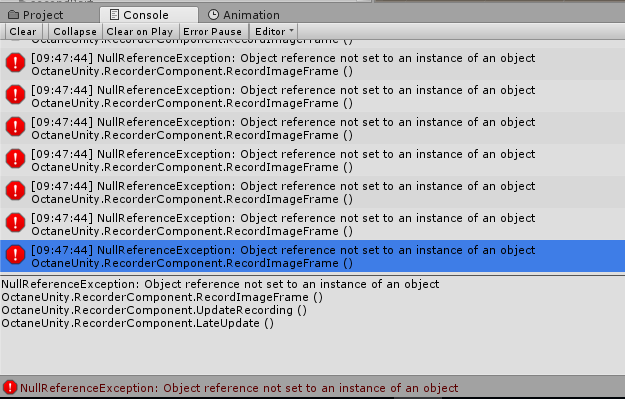Open the Editor dropdown
This screenshot has height=399, width=625.
pyautogui.click(x=273, y=31)
